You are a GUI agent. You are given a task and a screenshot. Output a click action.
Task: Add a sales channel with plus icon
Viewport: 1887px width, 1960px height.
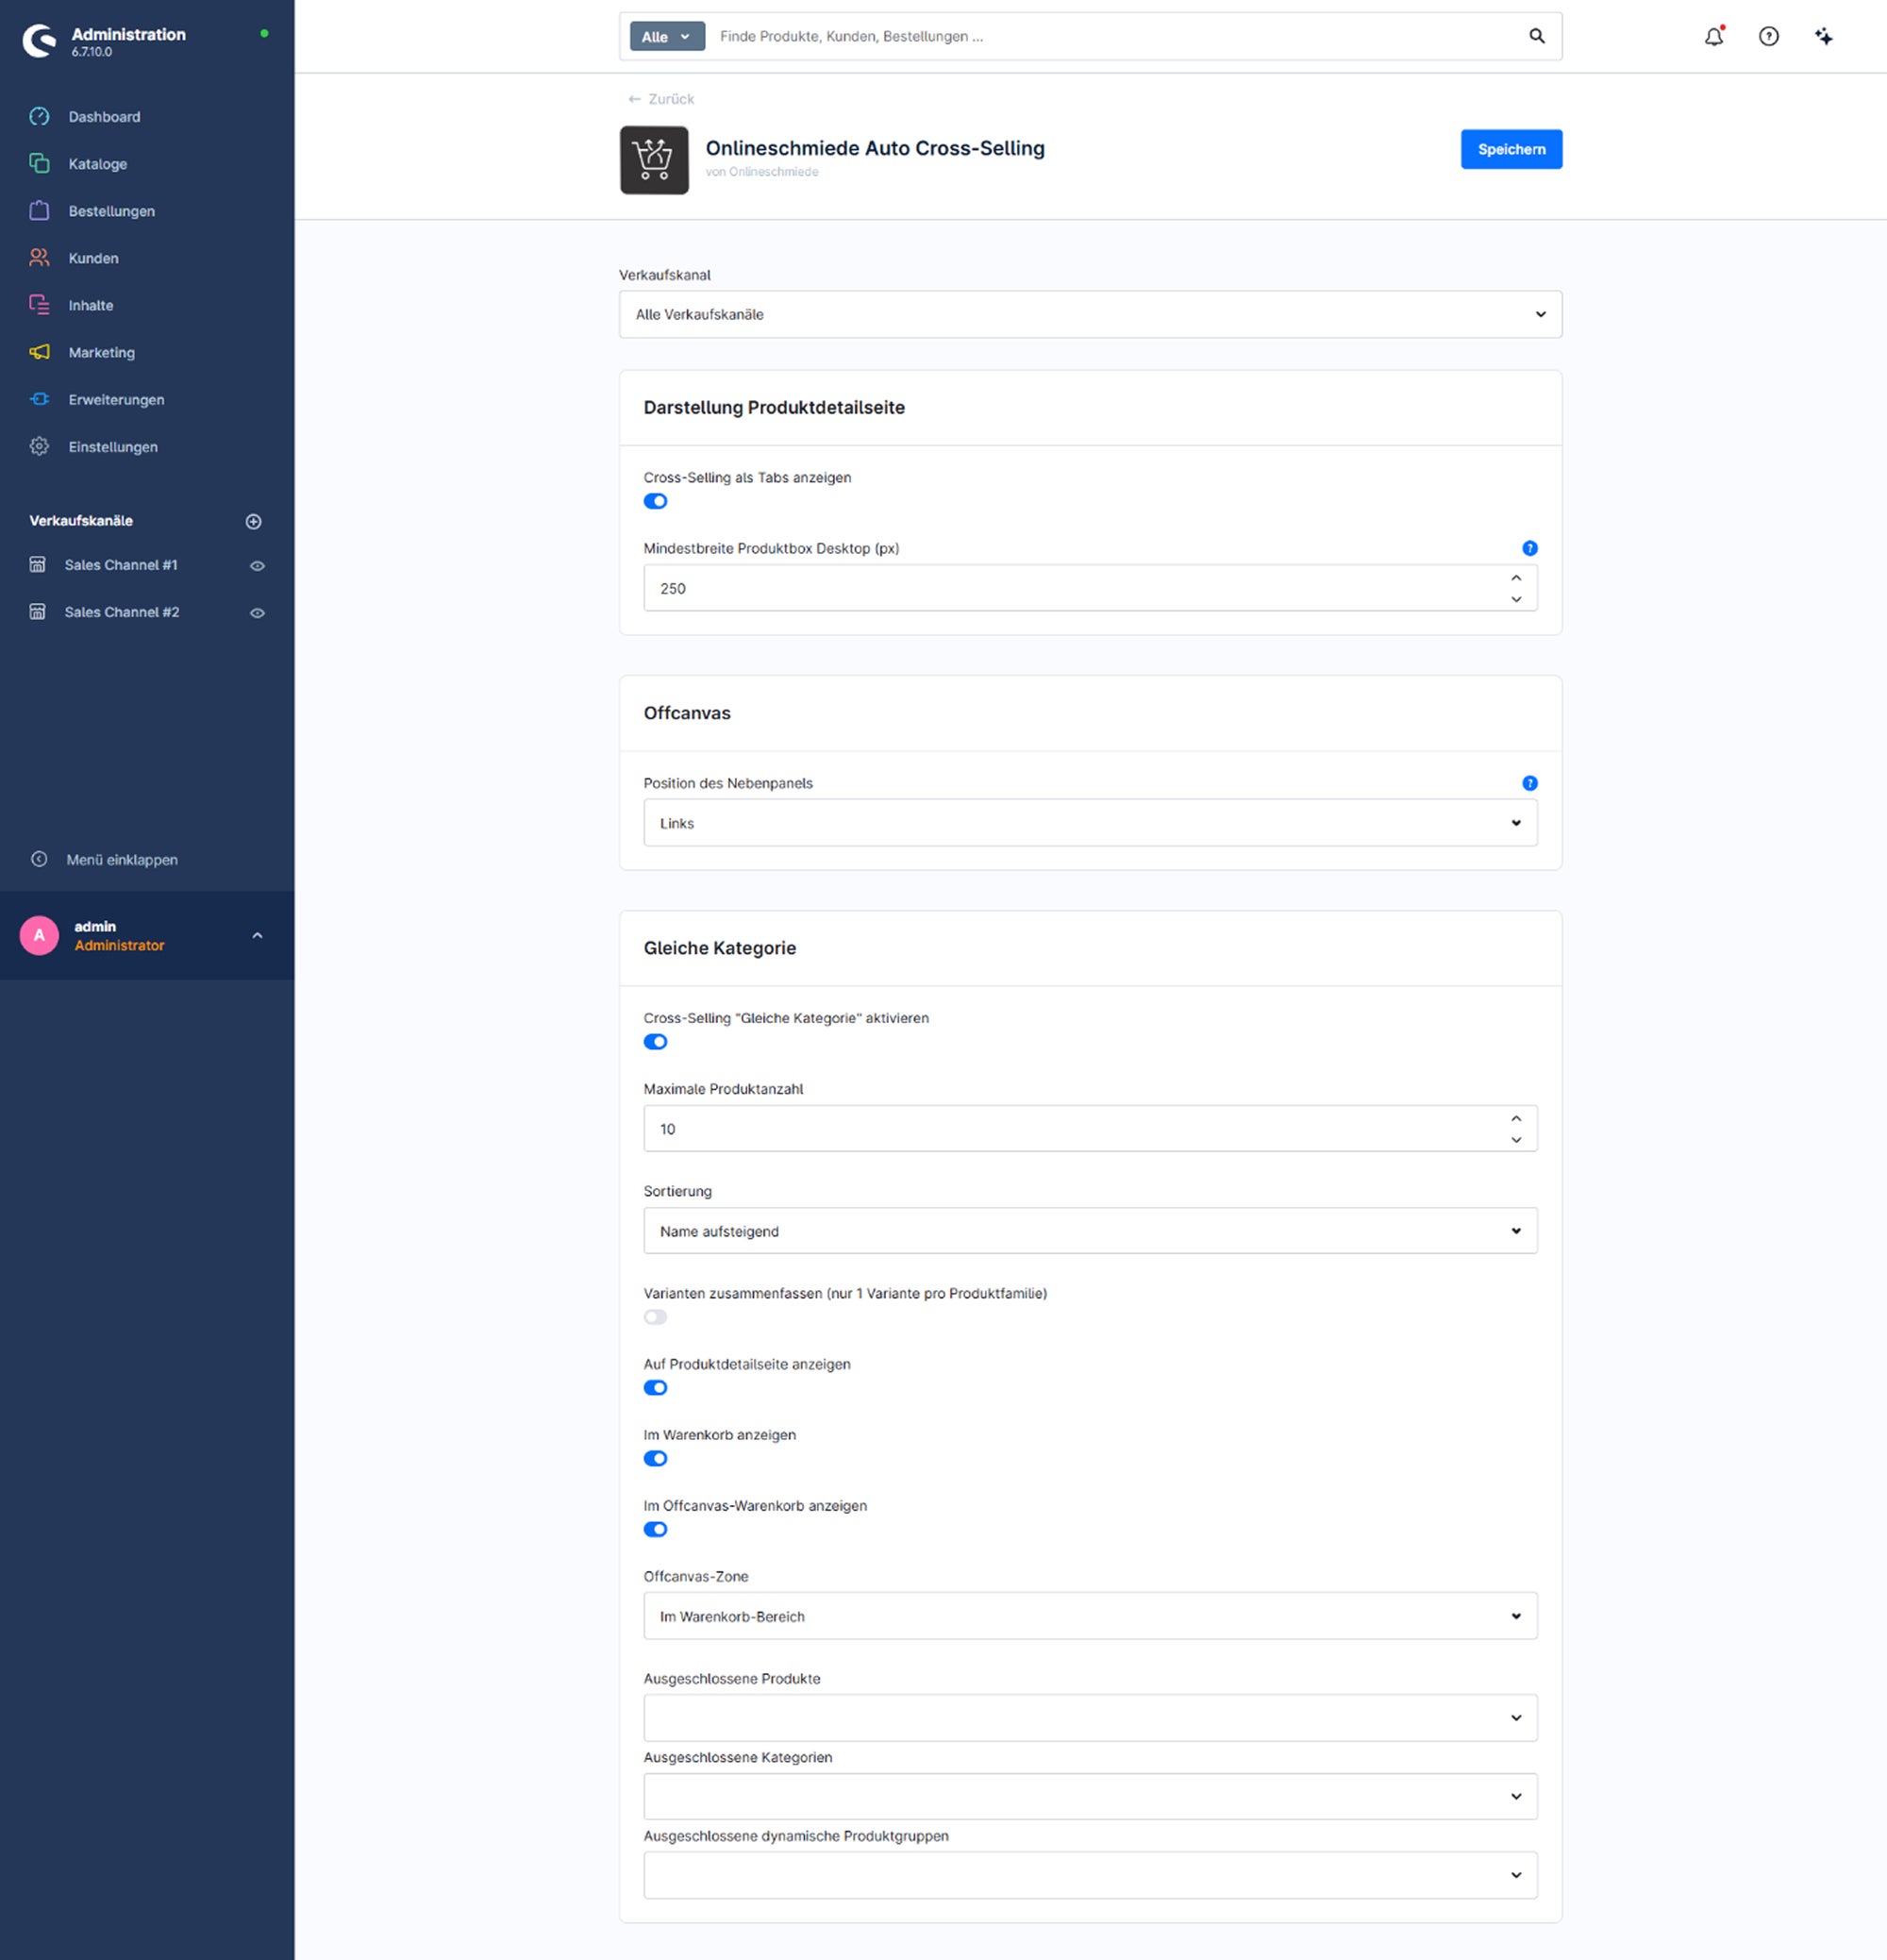point(253,521)
